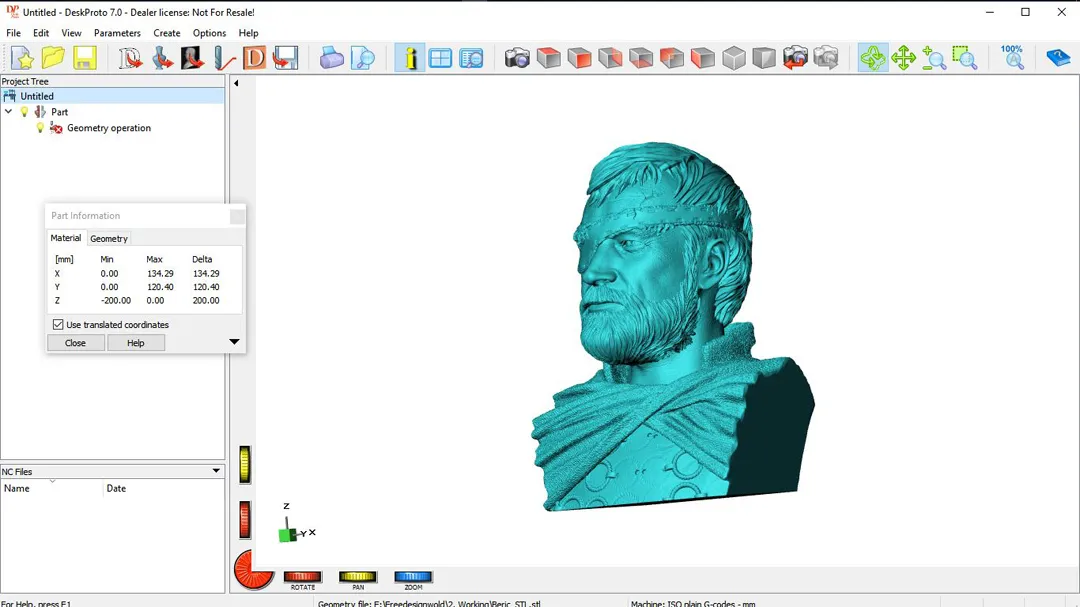The width and height of the screenshot is (1080, 607).
Task: Collapse the side panel with the left triangle arrow
Action: [x=236, y=83]
